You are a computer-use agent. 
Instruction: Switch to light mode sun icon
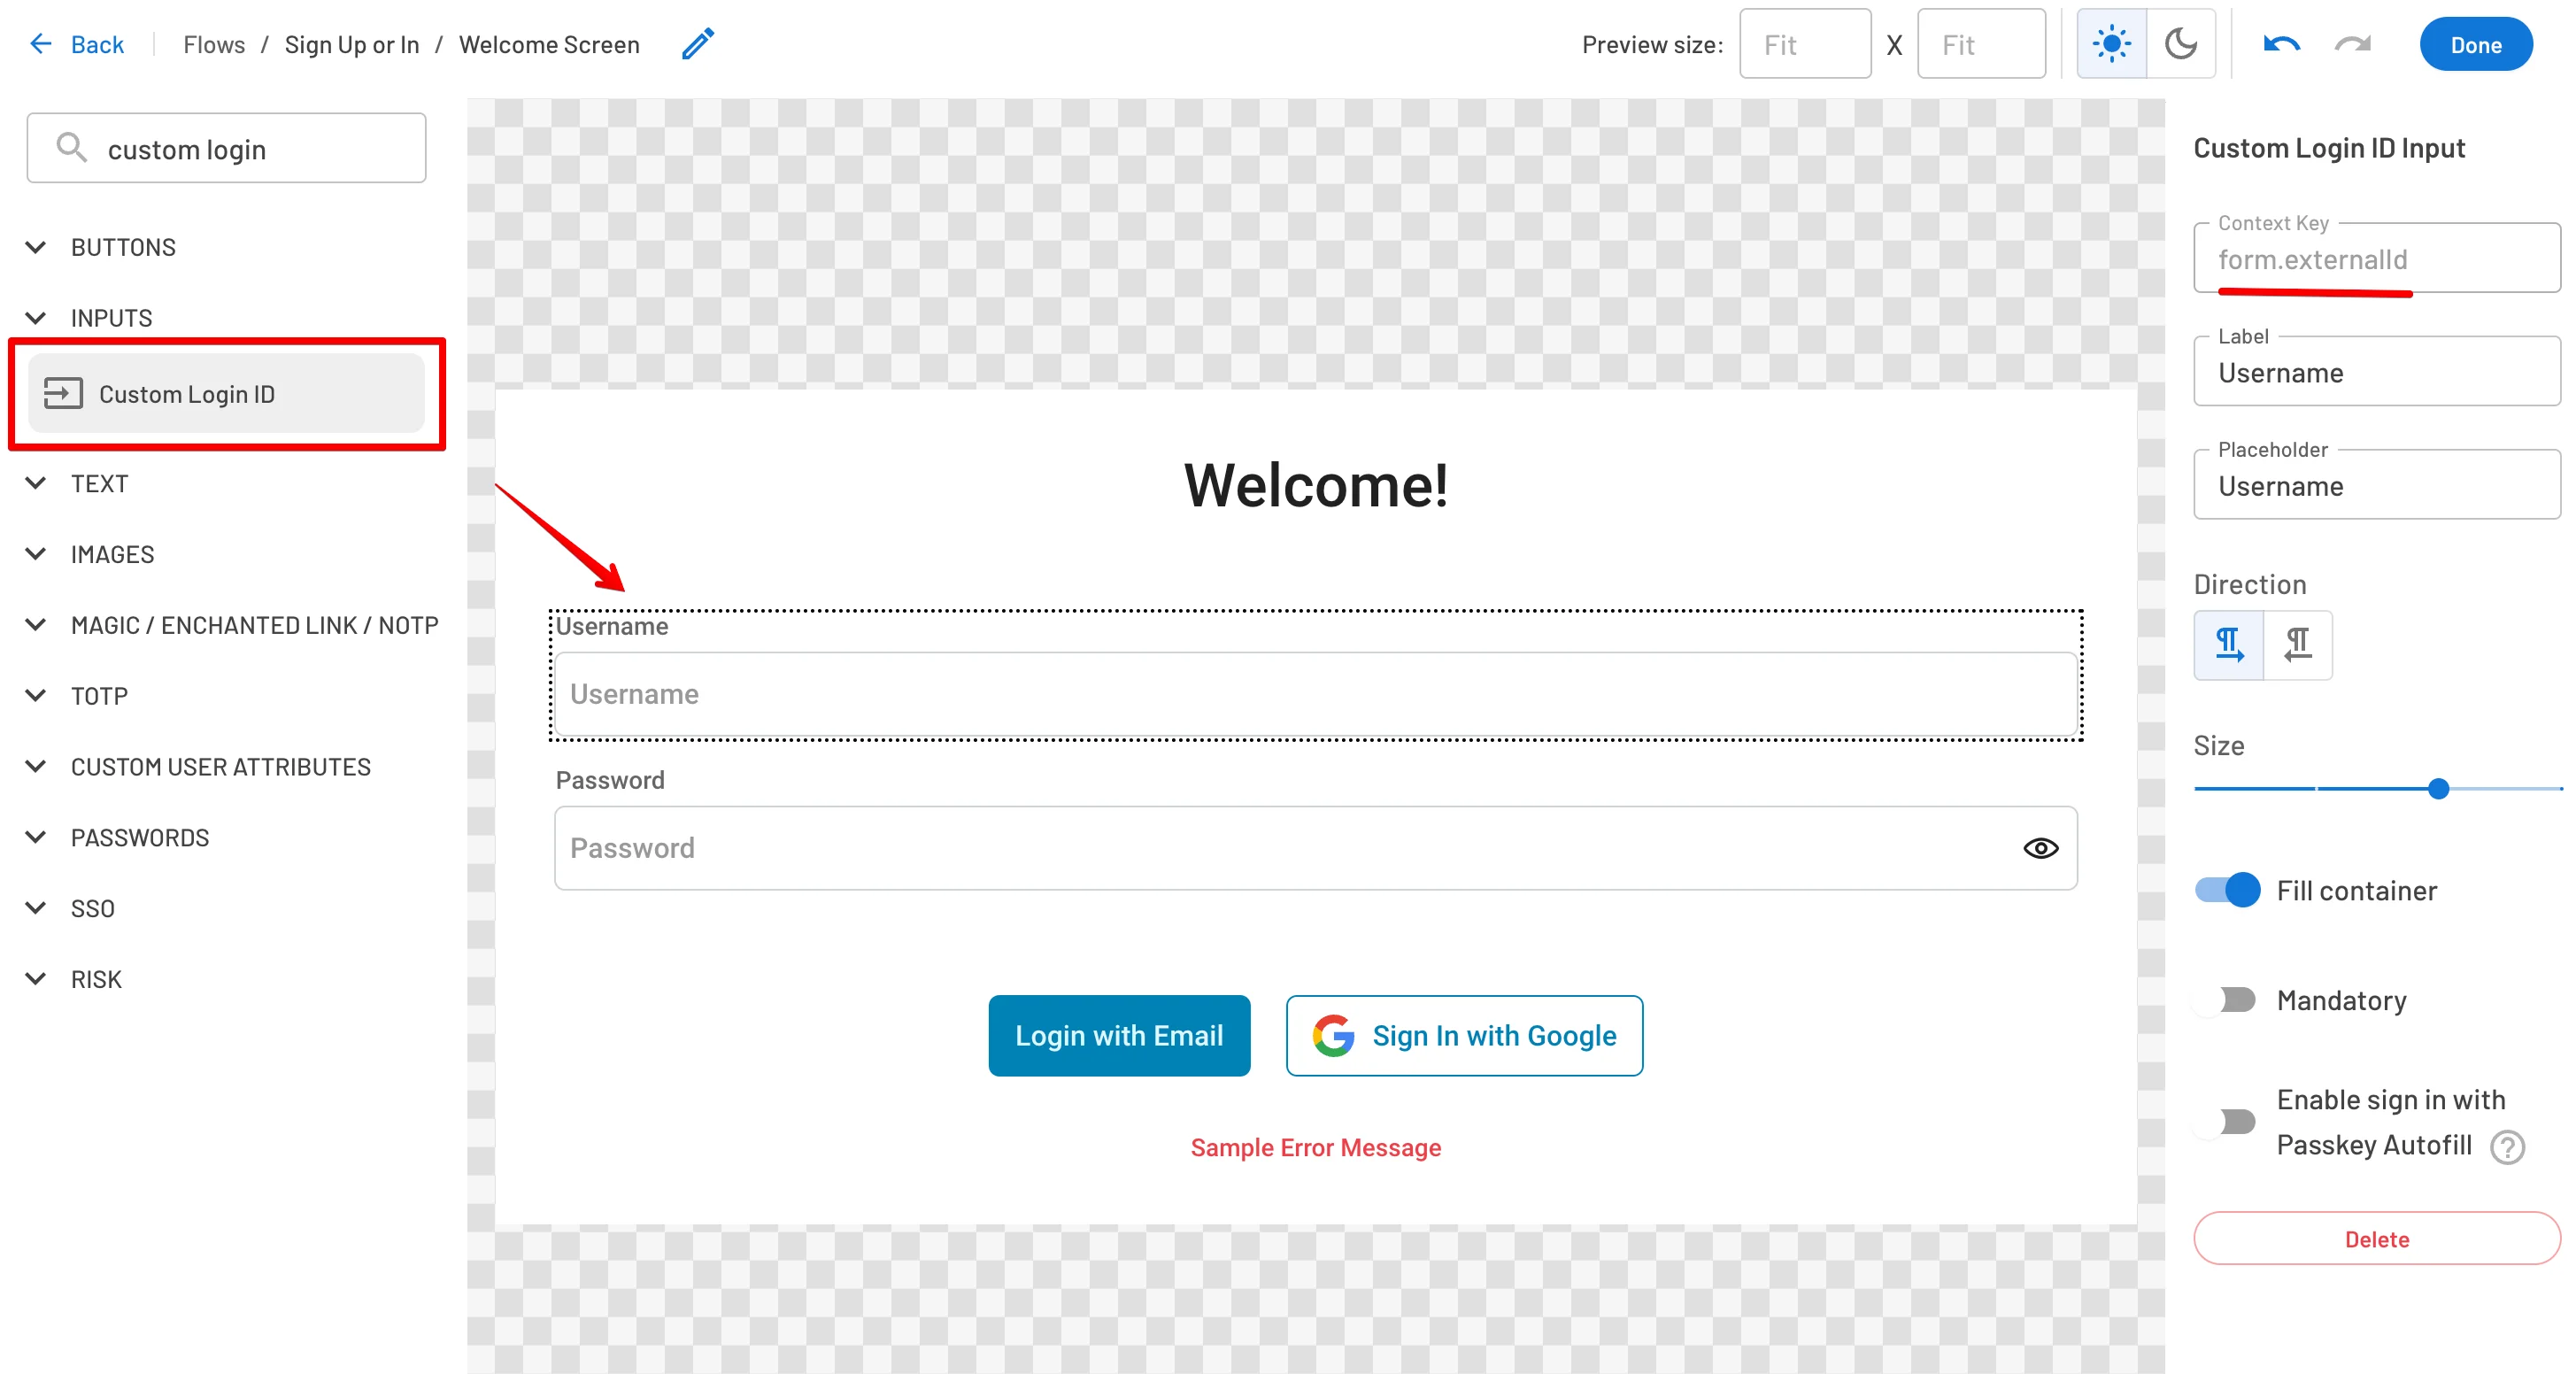tap(2111, 44)
